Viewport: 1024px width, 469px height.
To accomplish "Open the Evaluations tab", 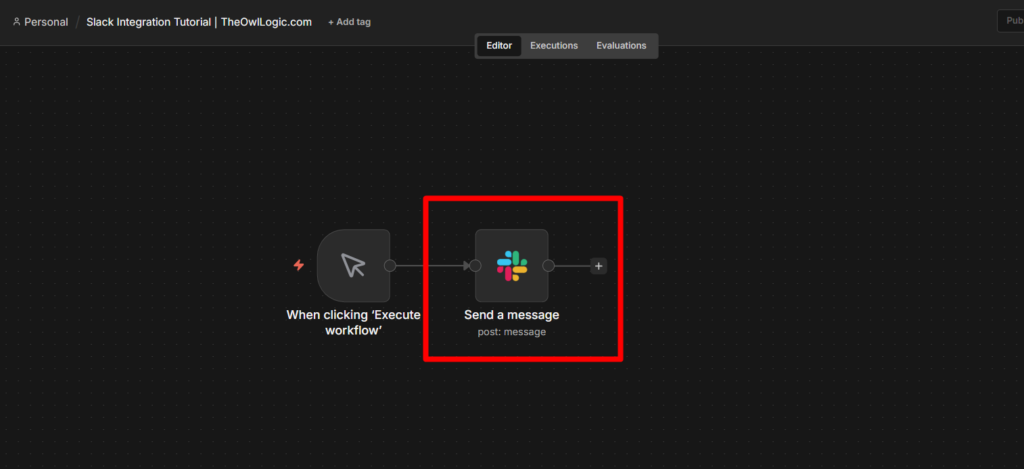I will coord(621,46).
